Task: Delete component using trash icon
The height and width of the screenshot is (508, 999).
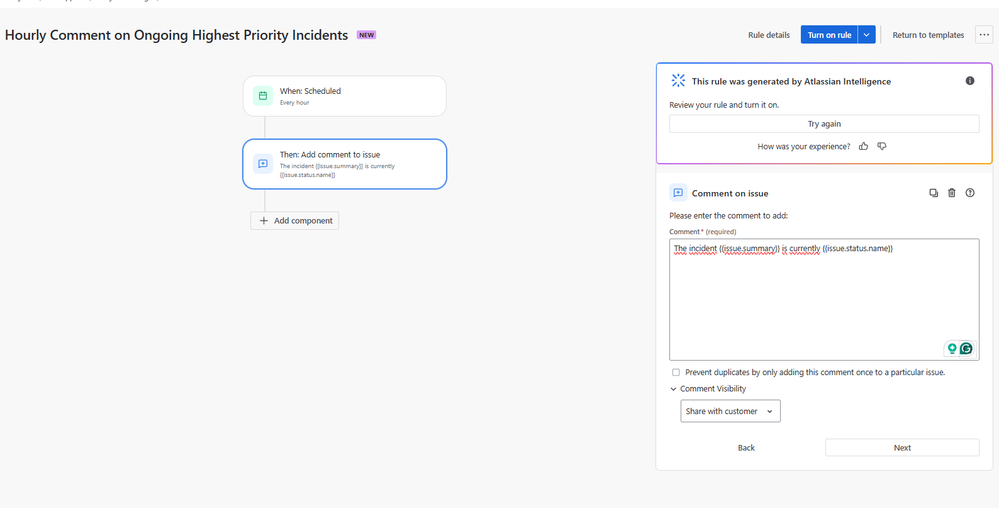Action: tap(952, 193)
